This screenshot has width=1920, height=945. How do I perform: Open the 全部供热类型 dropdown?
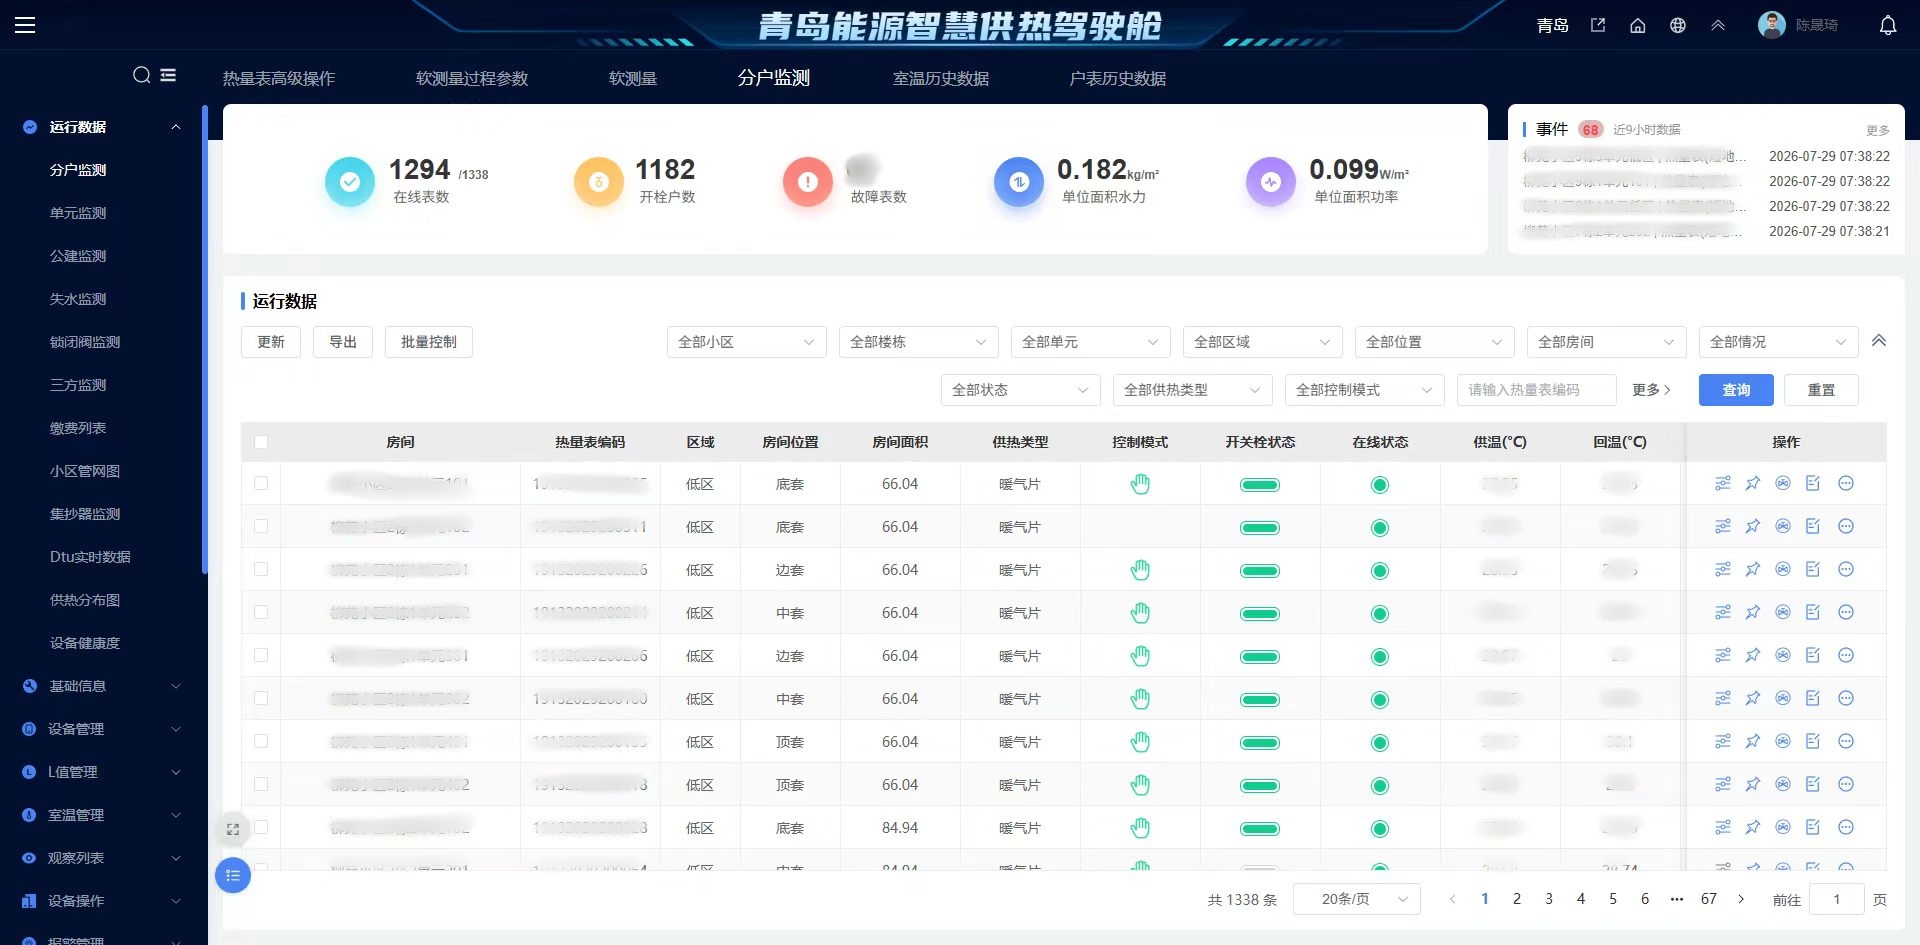click(1193, 390)
